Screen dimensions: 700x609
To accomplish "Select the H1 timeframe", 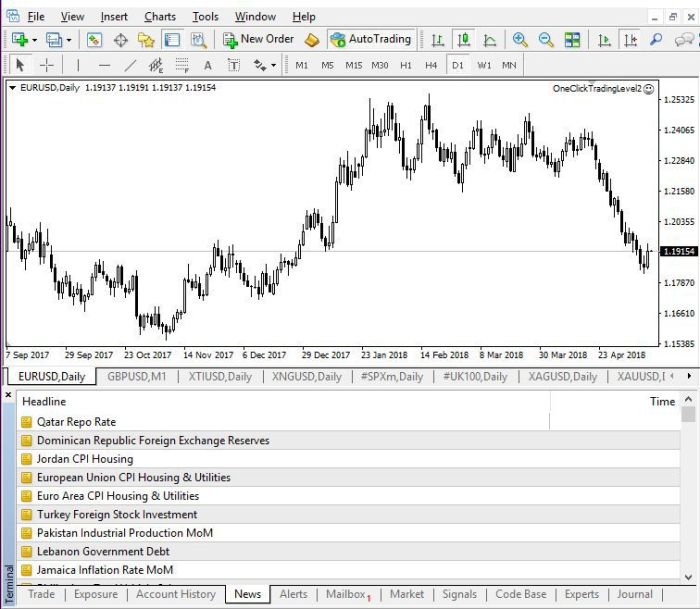I will [406, 66].
